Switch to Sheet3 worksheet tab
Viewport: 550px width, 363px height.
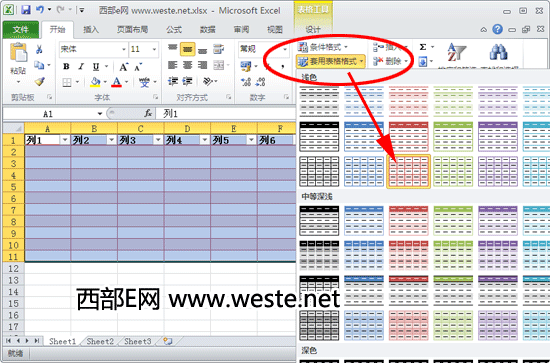tap(138, 341)
